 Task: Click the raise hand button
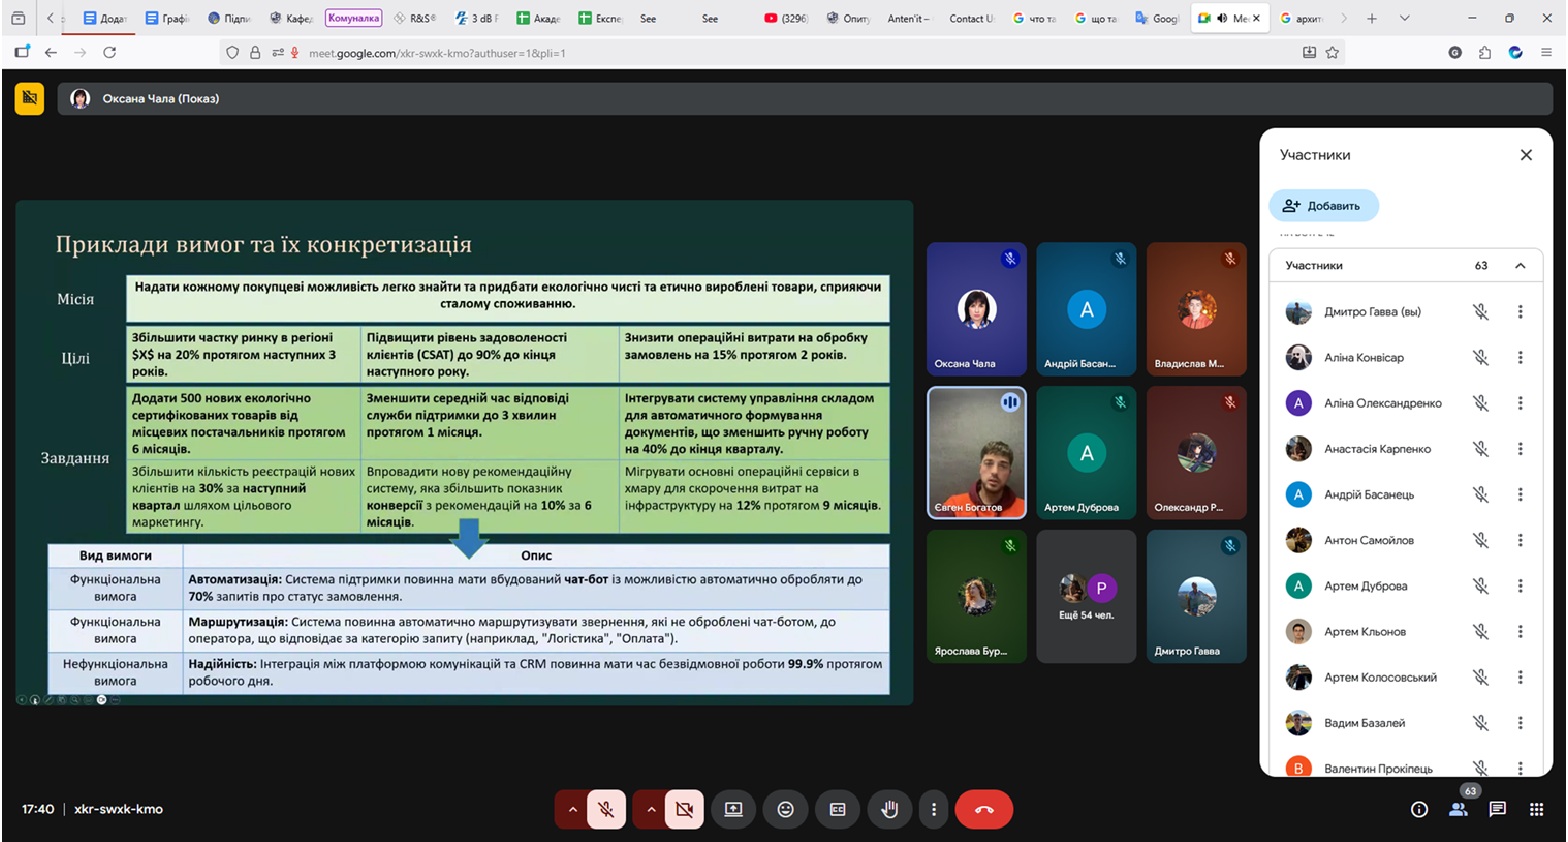click(889, 809)
